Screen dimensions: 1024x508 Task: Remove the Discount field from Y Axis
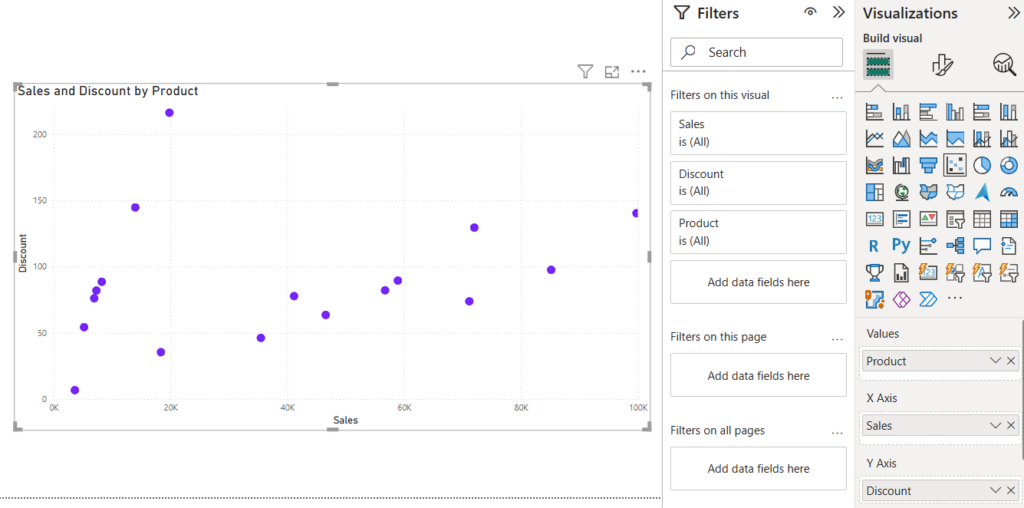click(1011, 490)
